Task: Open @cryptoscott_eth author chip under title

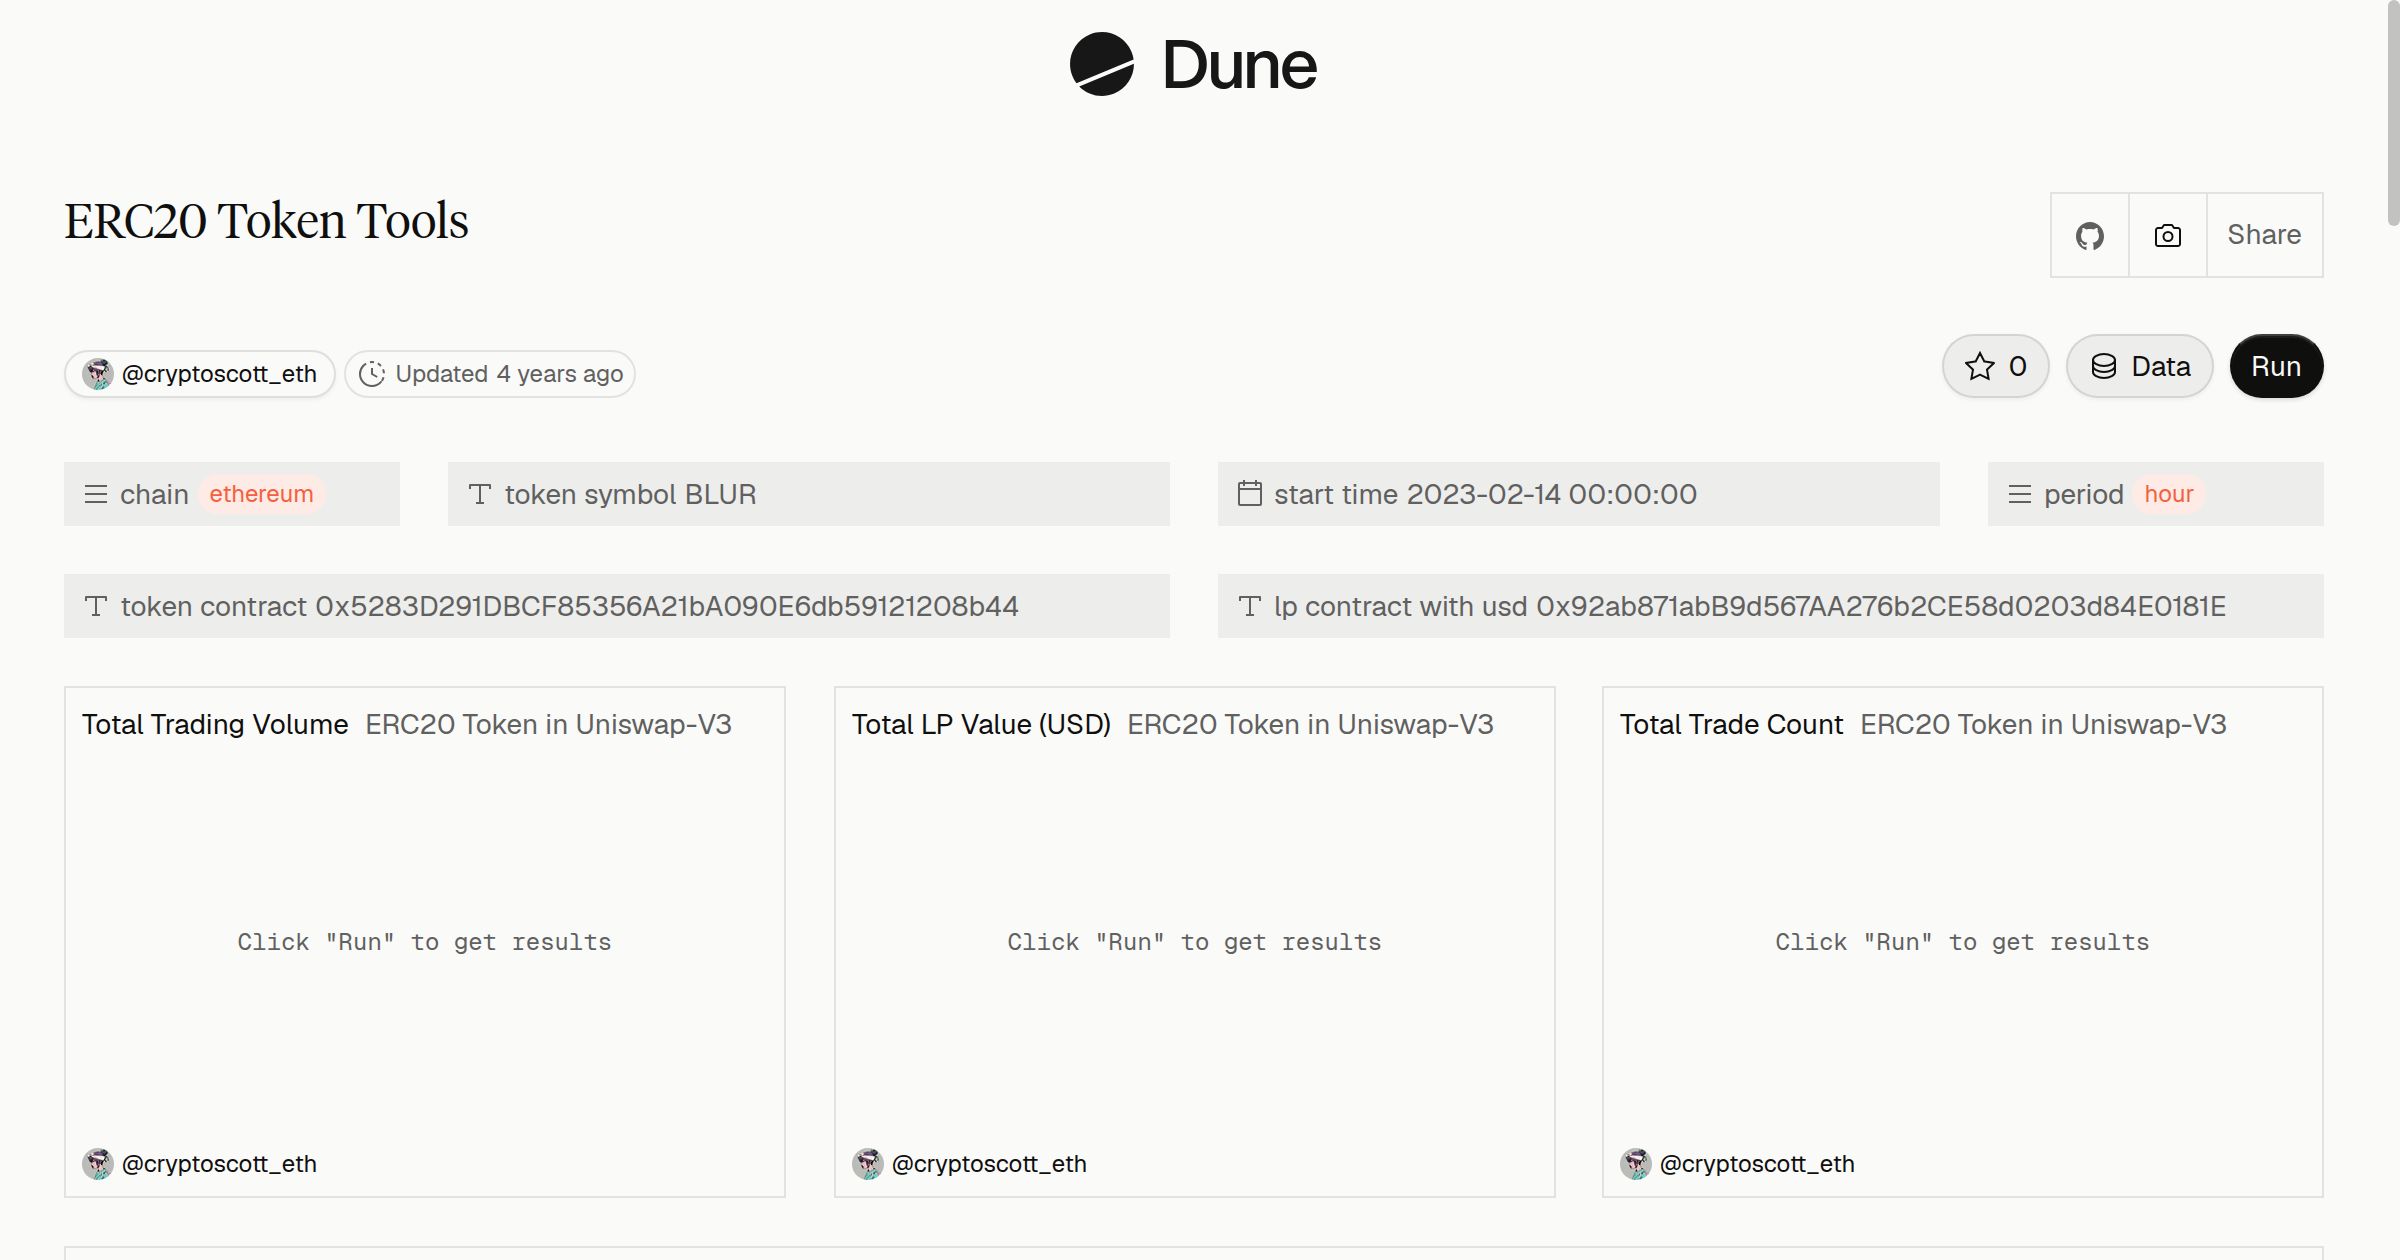Action: (x=200, y=374)
